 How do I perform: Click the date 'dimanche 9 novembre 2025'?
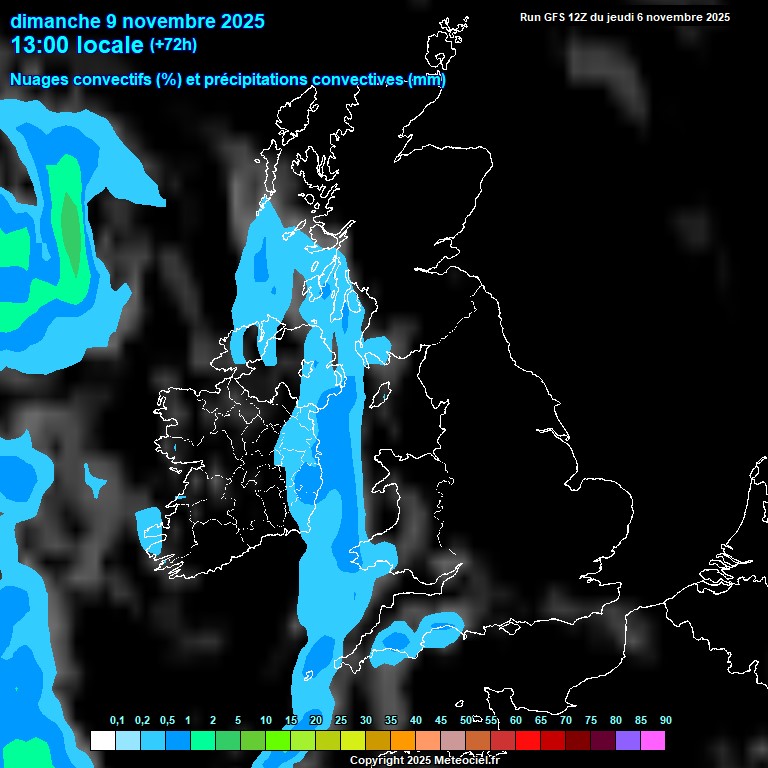click(x=137, y=20)
